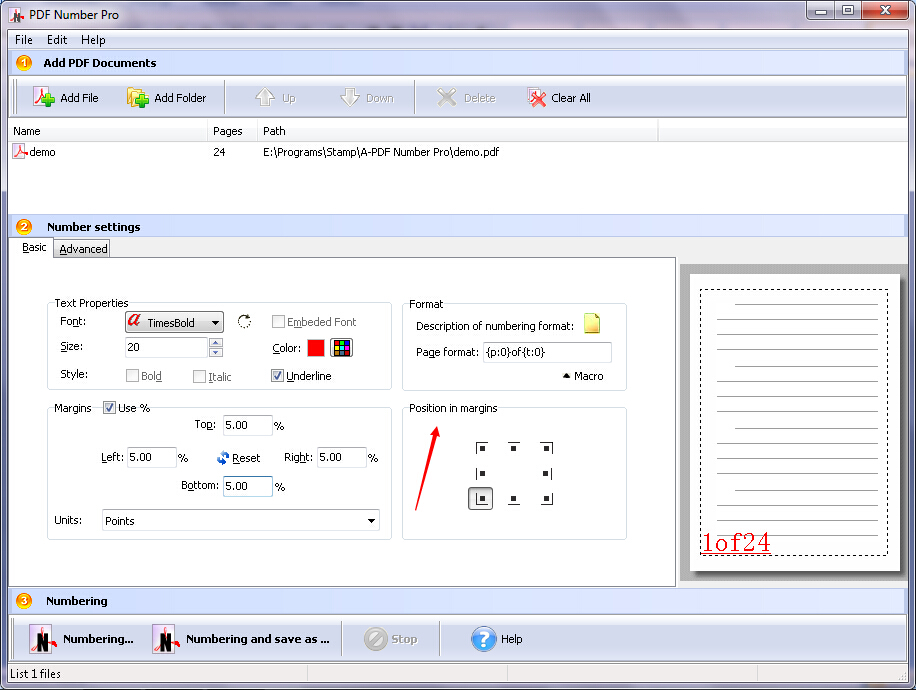The height and width of the screenshot is (690, 916).
Task: Click the Add File toolbar button
Action: [x=66, y=98]
